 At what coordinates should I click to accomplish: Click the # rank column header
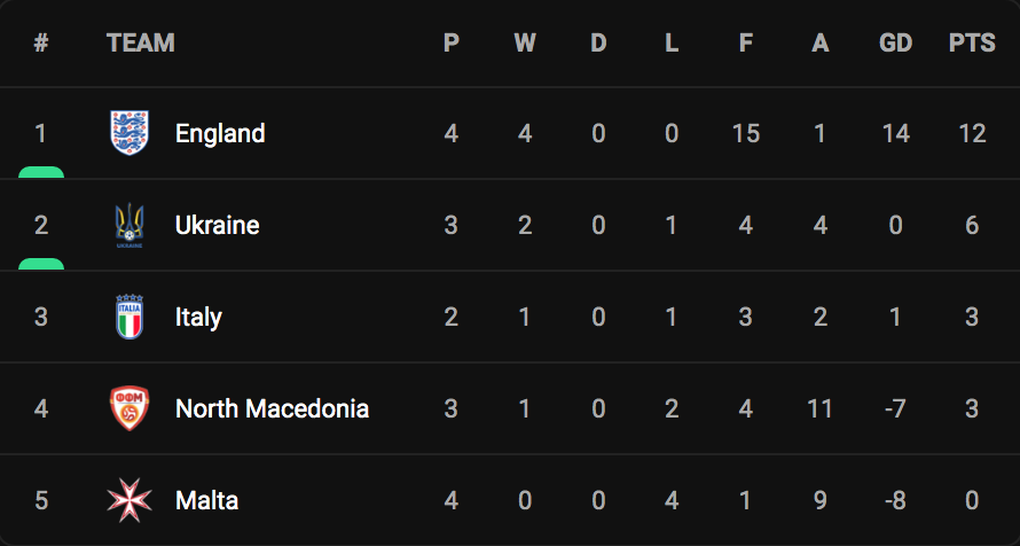(41, 43)
